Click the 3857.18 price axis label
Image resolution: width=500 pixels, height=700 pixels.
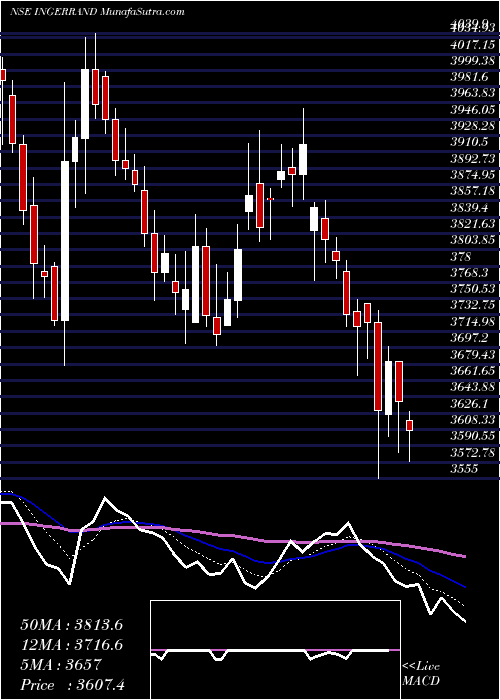coord(473,191)
